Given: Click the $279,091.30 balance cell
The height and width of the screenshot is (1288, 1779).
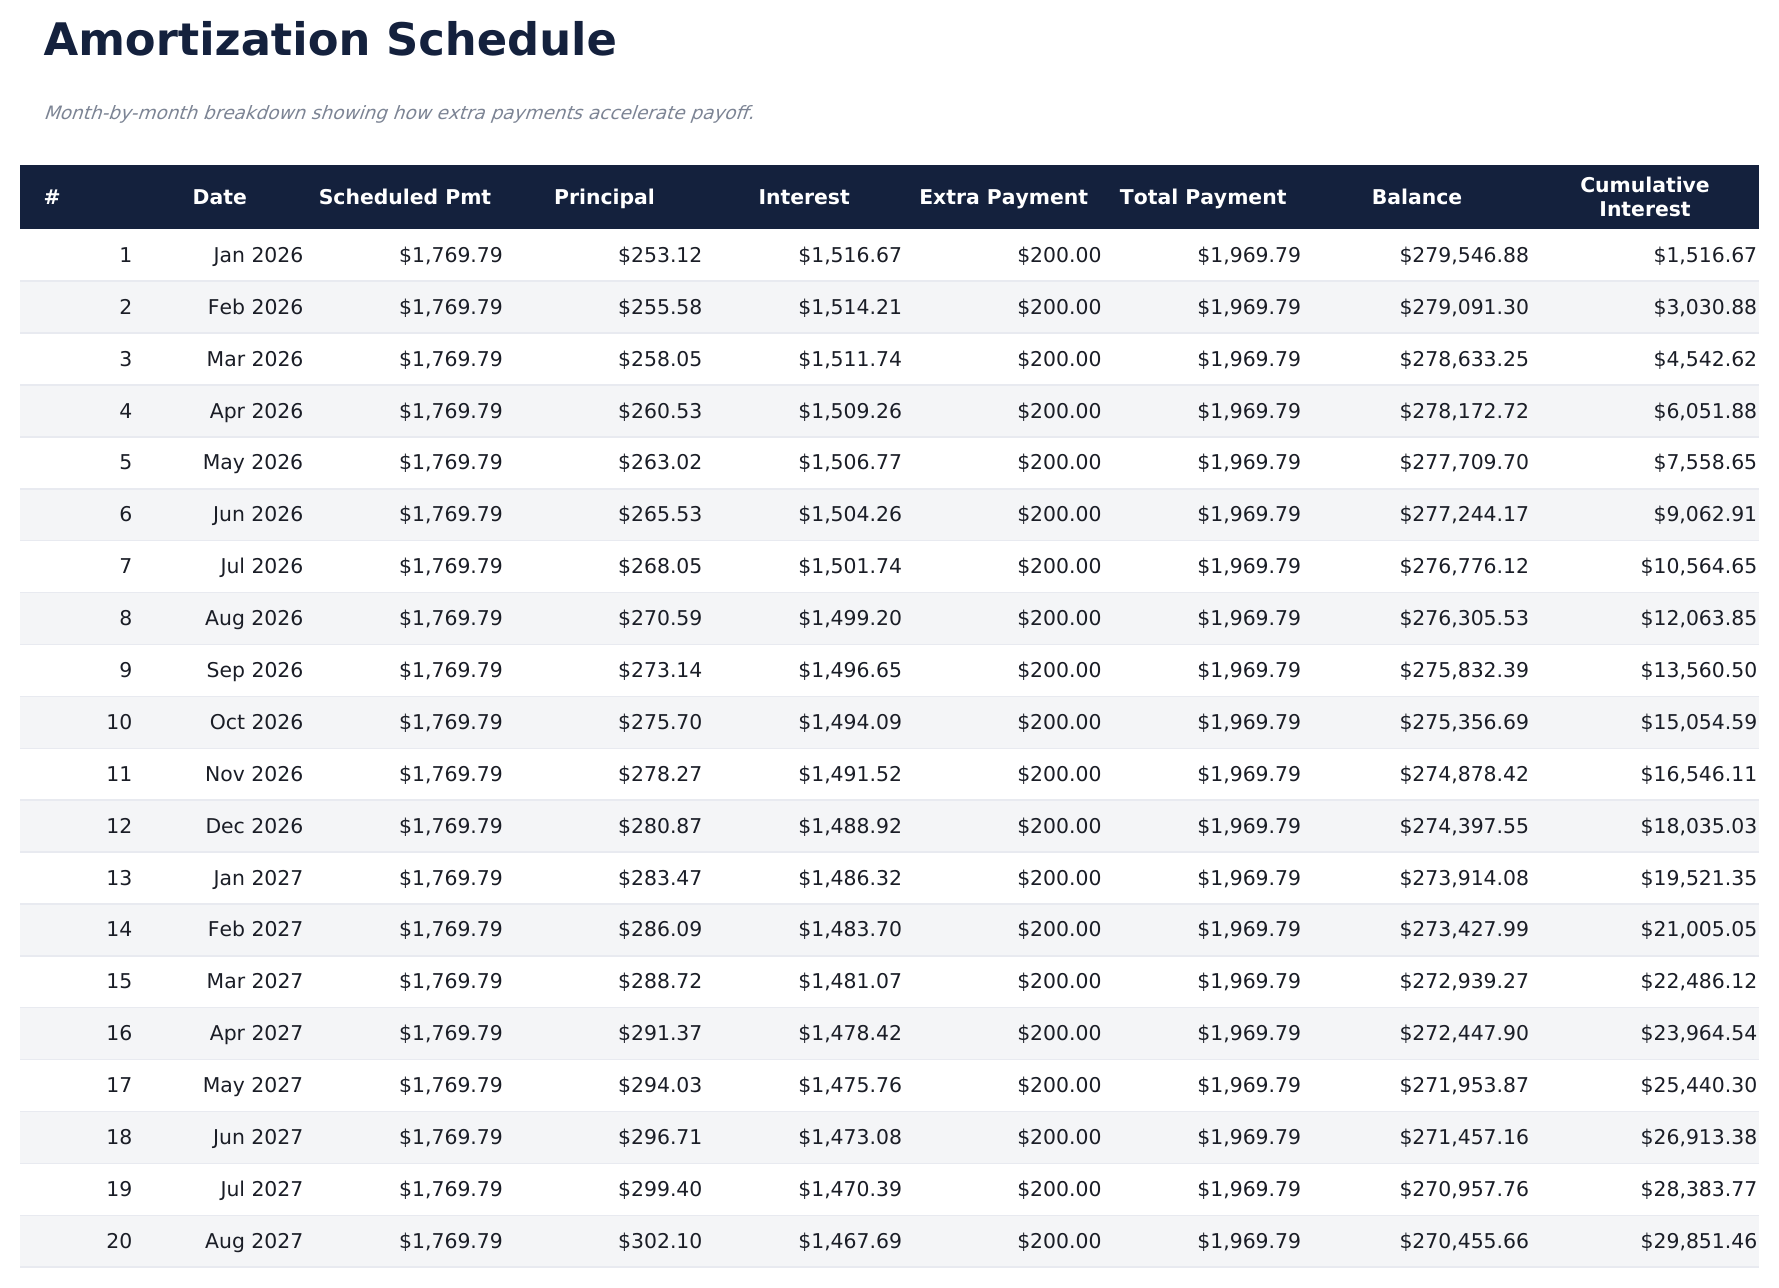Looking at the screenshot, I should click(x=1463, y=307).
